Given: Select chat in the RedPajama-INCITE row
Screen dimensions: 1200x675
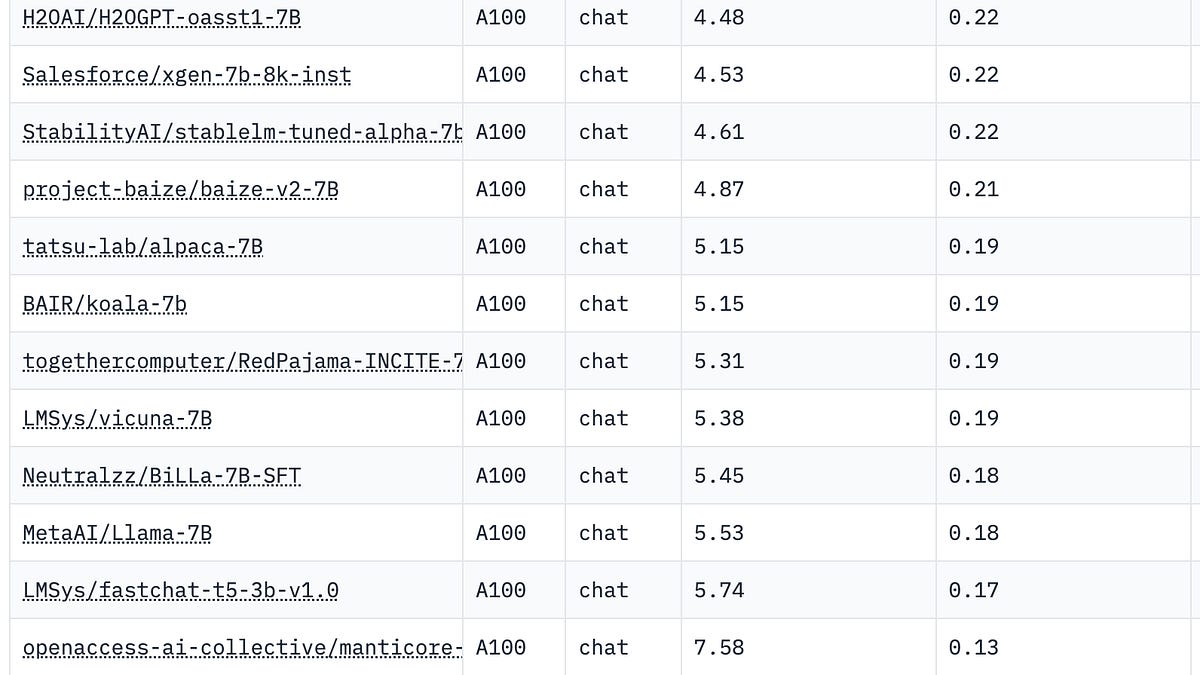Looking at the screenshot, I should pyautogui.click(x=604, y=361).
